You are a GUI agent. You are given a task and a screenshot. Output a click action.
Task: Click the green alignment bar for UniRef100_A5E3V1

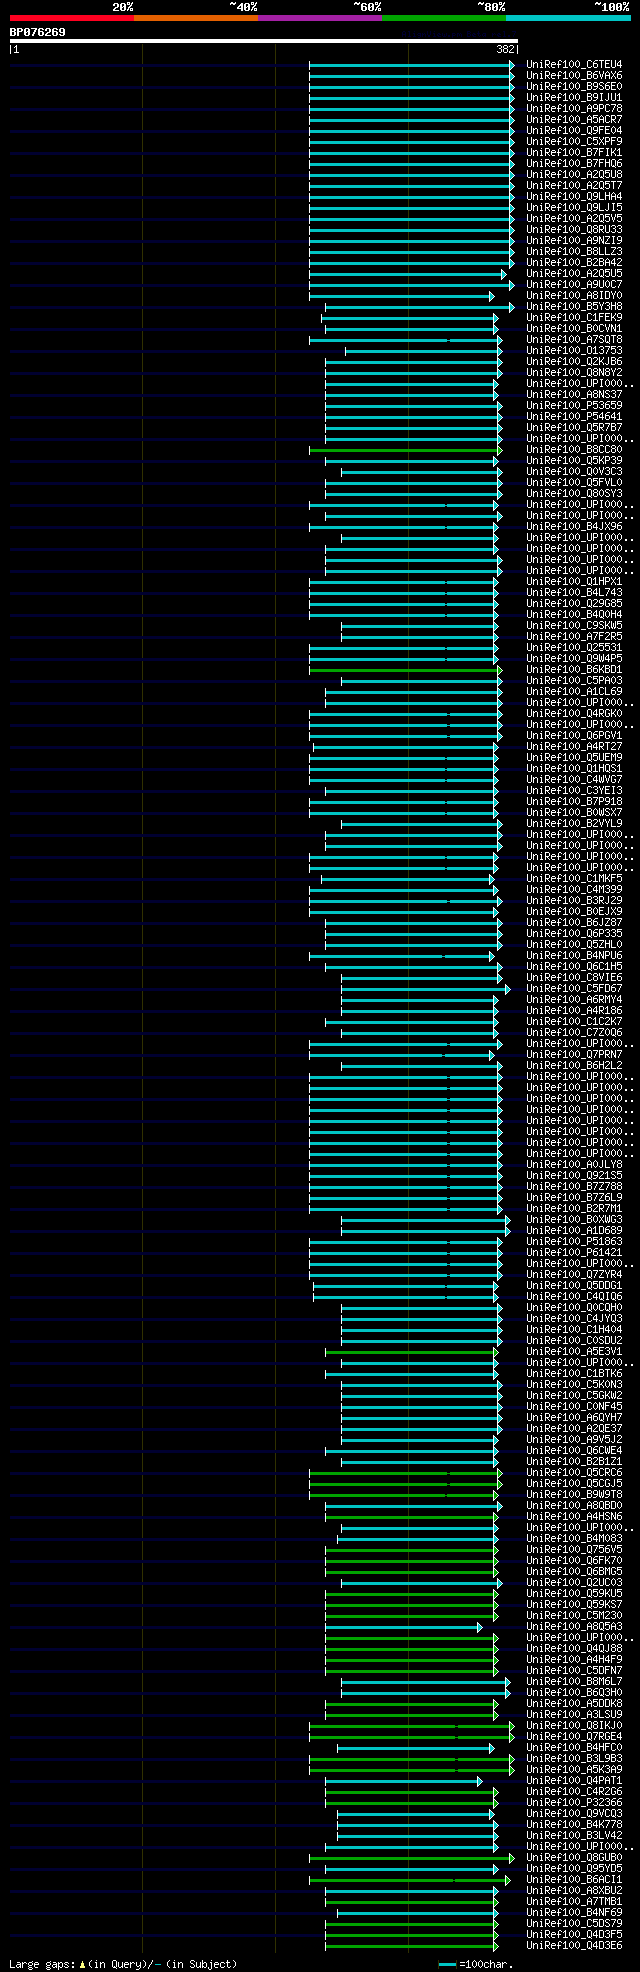(x=412, y=1352)
